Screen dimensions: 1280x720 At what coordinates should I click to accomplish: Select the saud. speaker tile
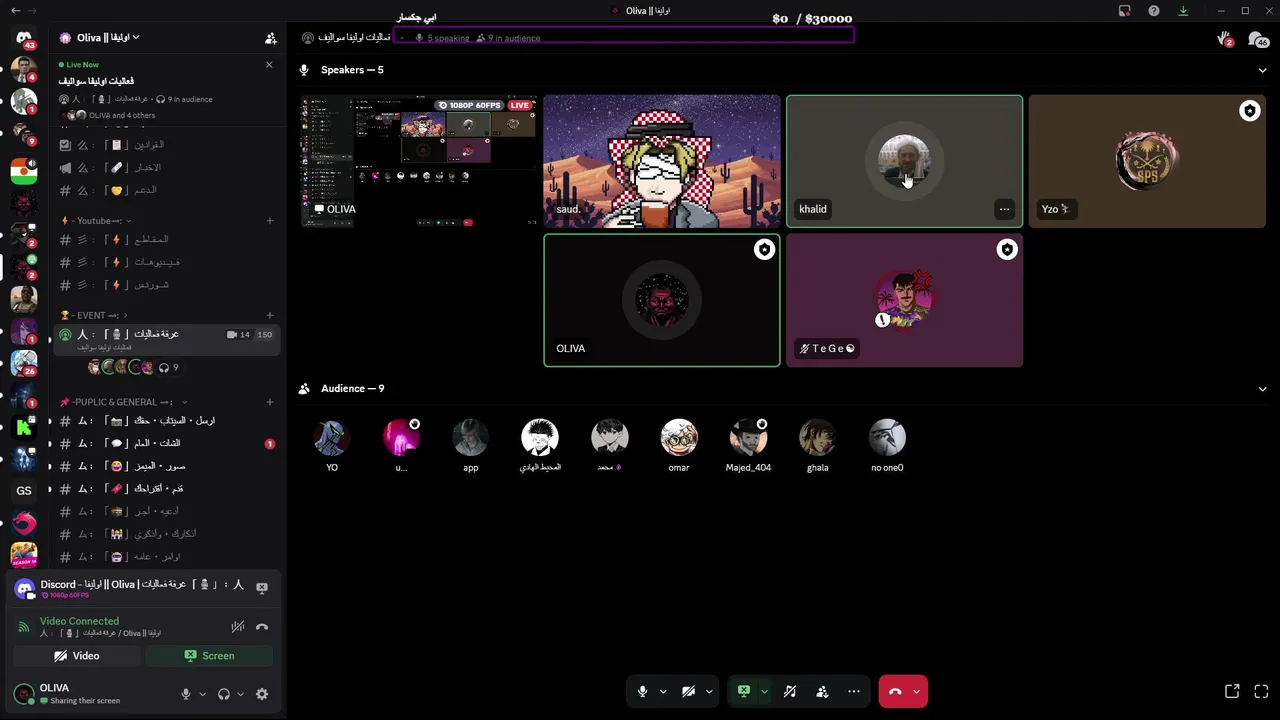(662, 161)
